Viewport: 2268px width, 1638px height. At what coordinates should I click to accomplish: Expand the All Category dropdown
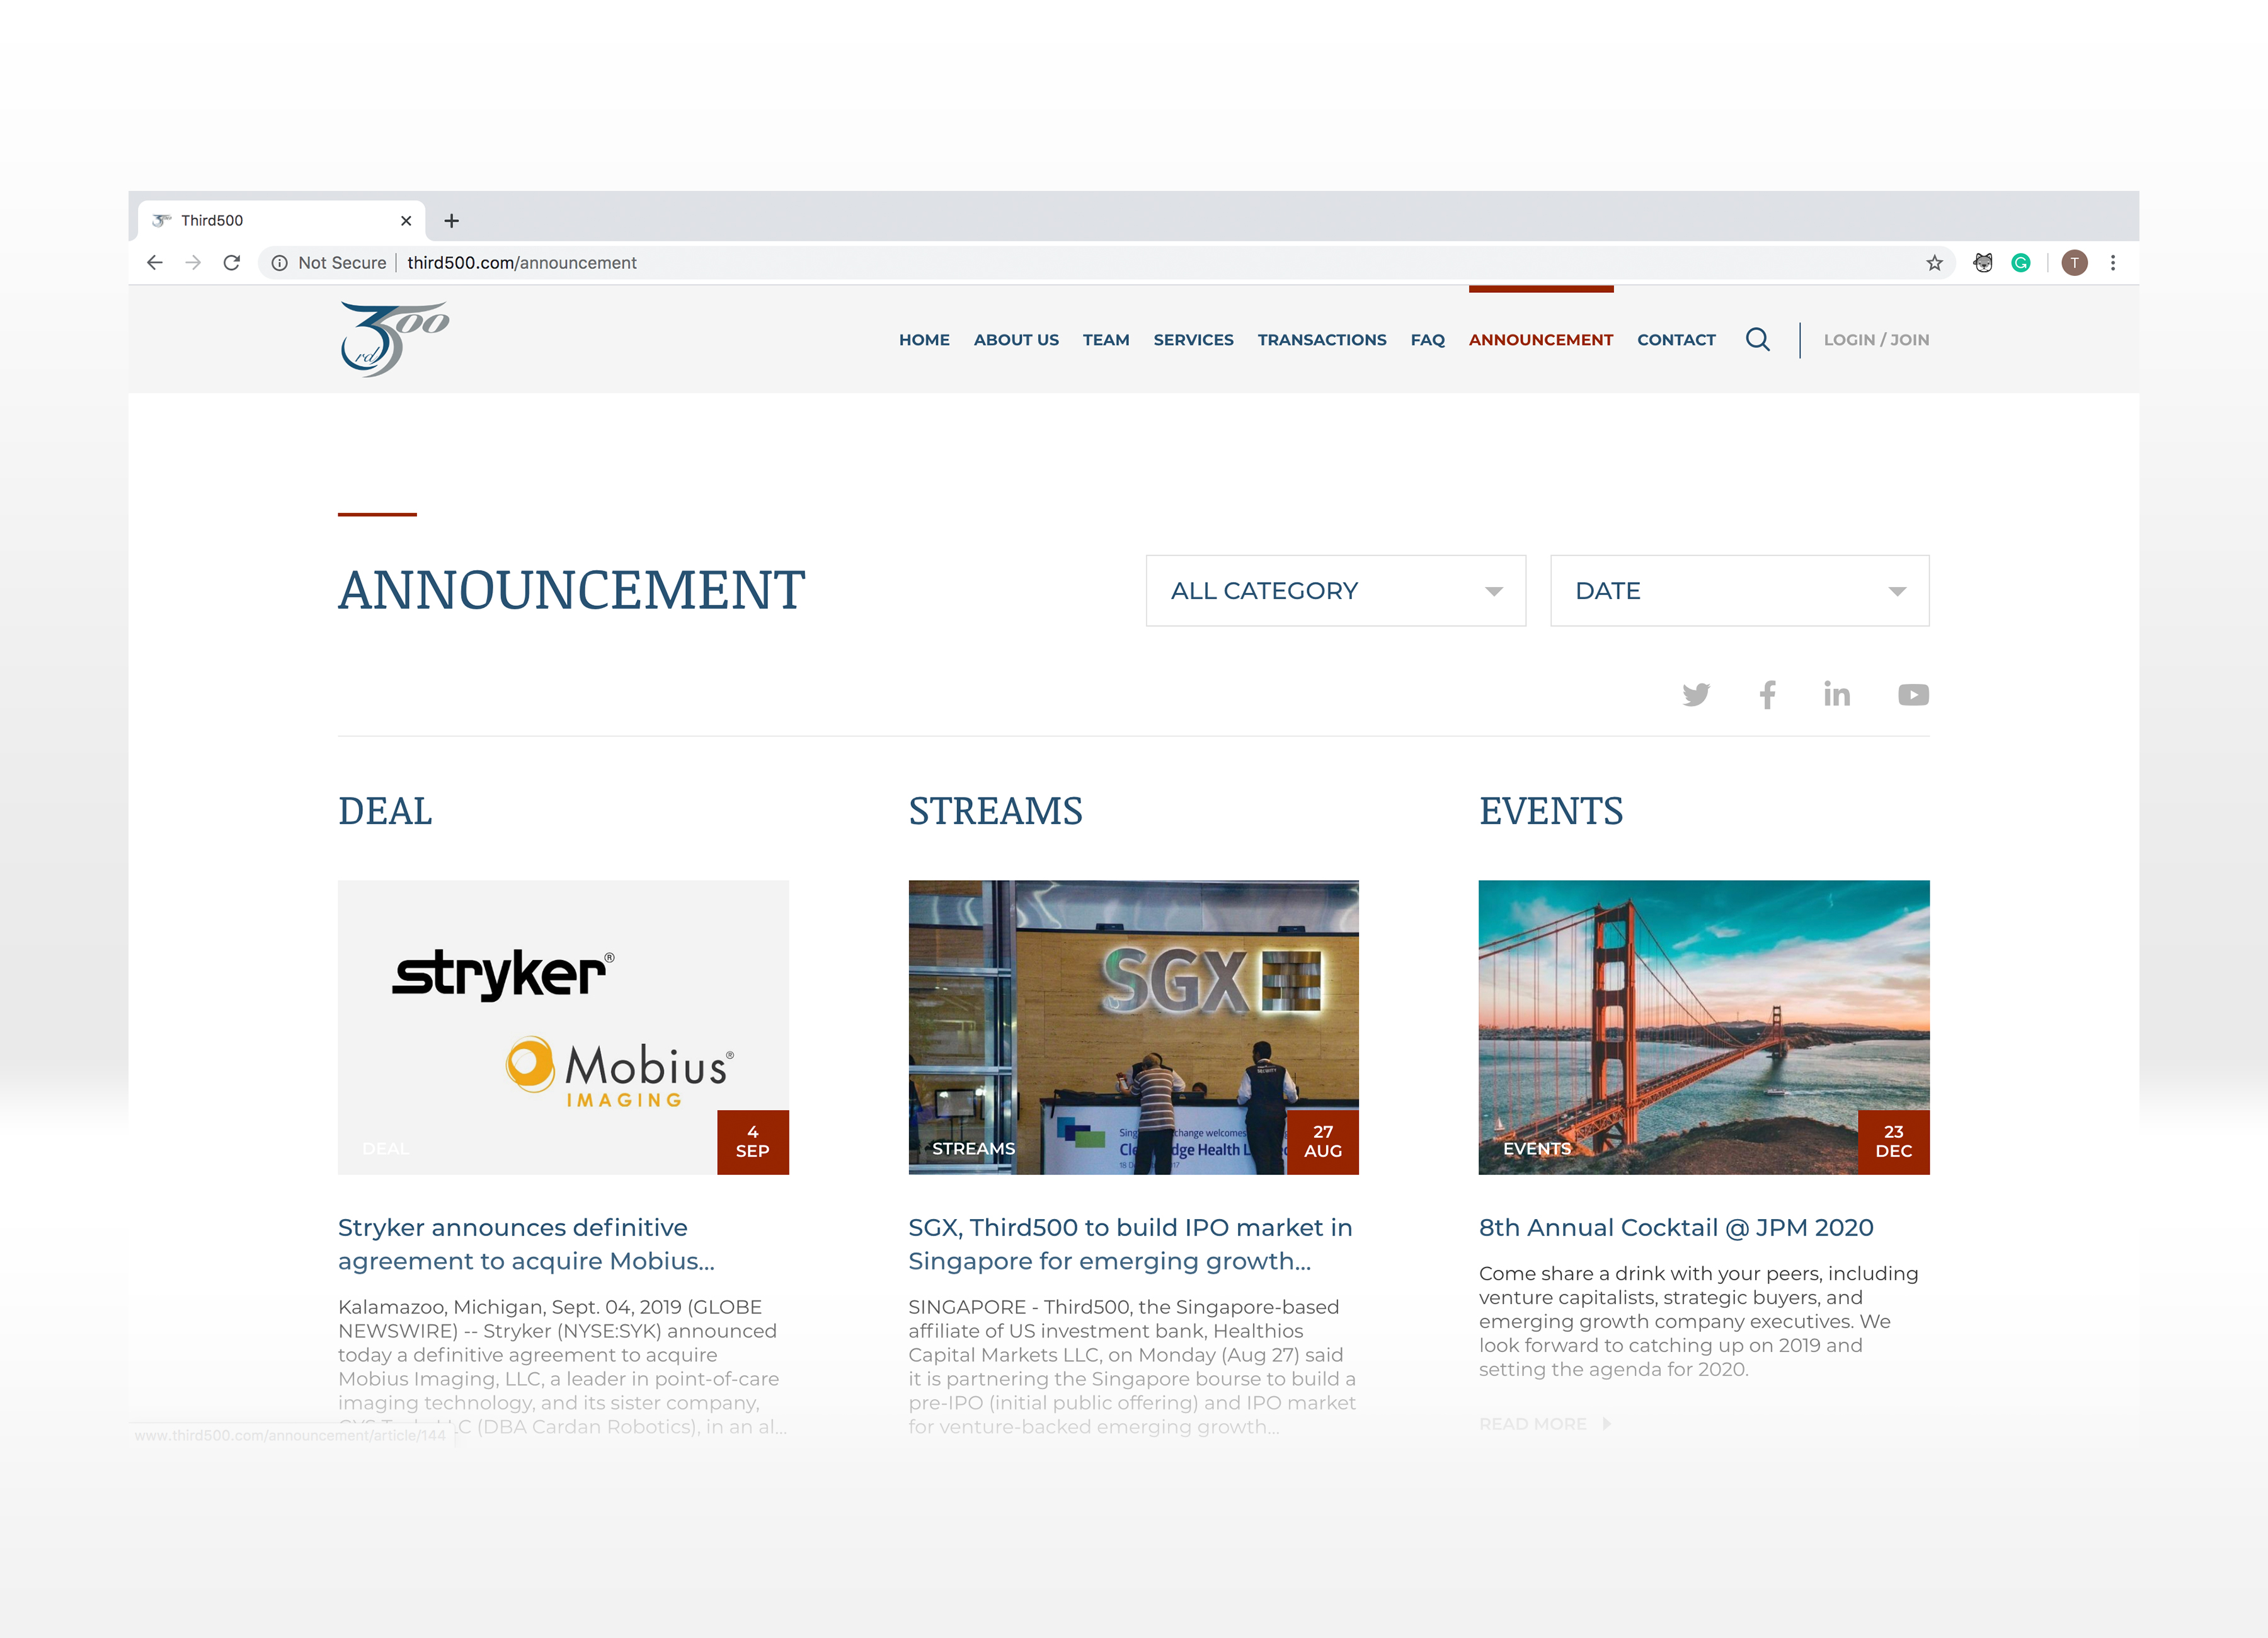(1335, 591)
